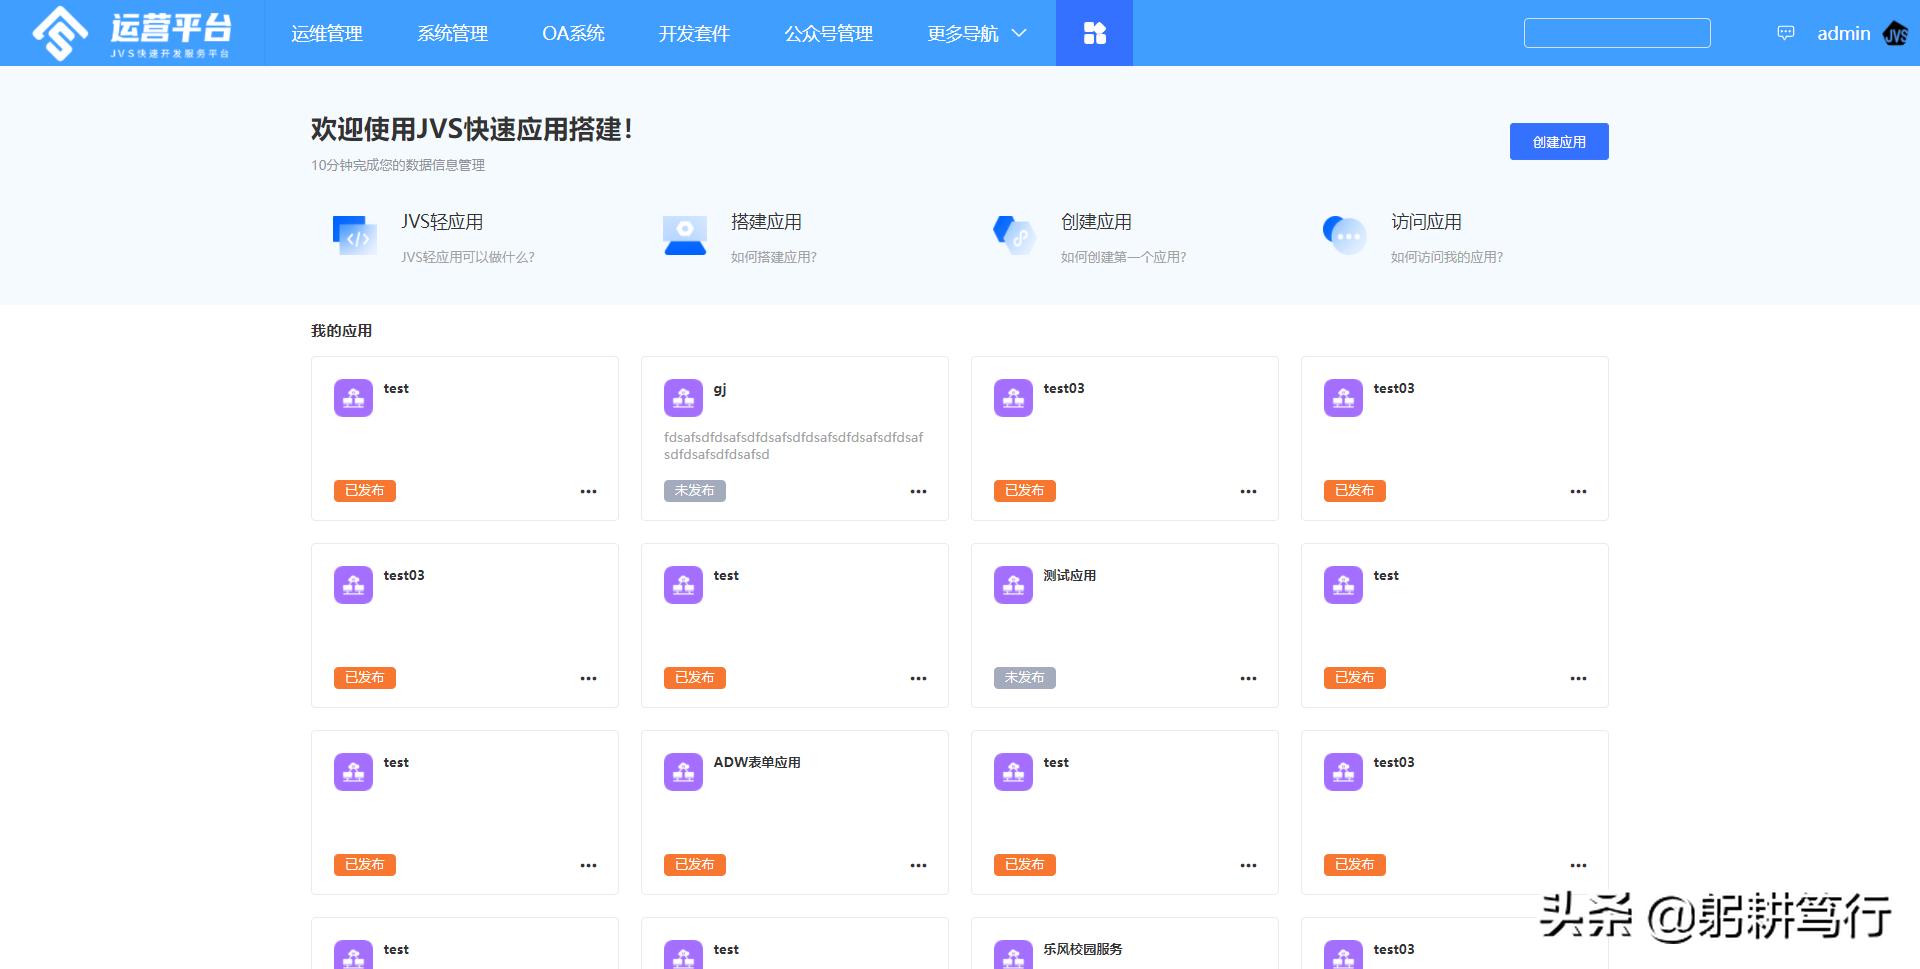Click the 搭建应用 heading
The width and height of the screenshot is (1920, 969).
pyautogui.click(x=766, y=222)
